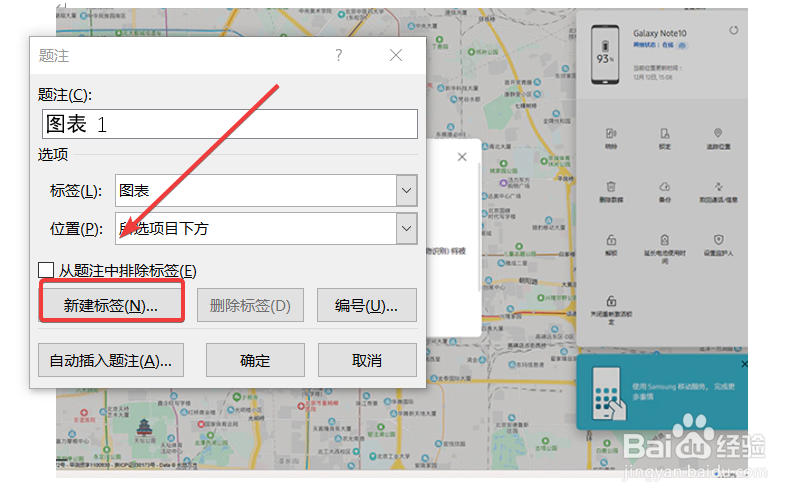
Task: Click the erase data (删除数据) trash icon
Action: click(x=611, y=186)
